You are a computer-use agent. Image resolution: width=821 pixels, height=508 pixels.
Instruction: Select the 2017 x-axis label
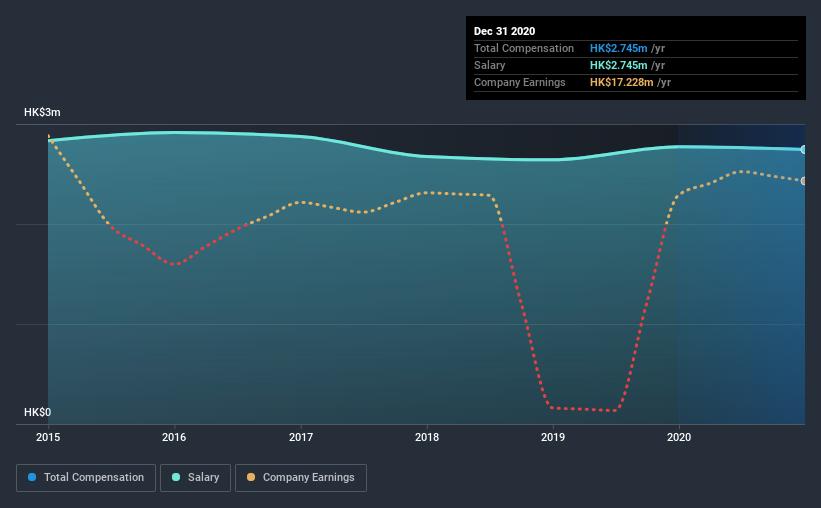[301, 437]
